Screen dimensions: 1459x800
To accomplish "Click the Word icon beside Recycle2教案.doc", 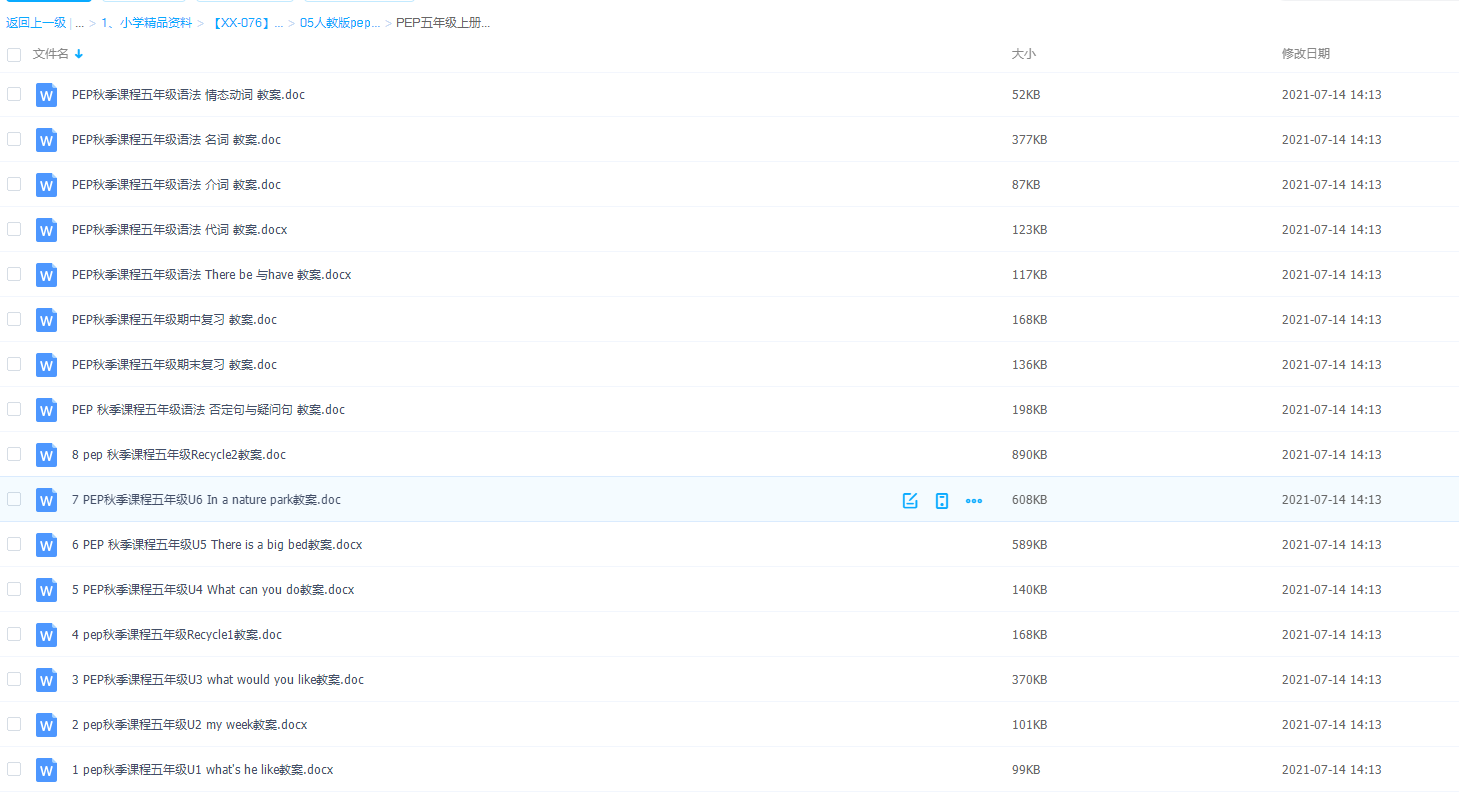I will tap(46, 455).
